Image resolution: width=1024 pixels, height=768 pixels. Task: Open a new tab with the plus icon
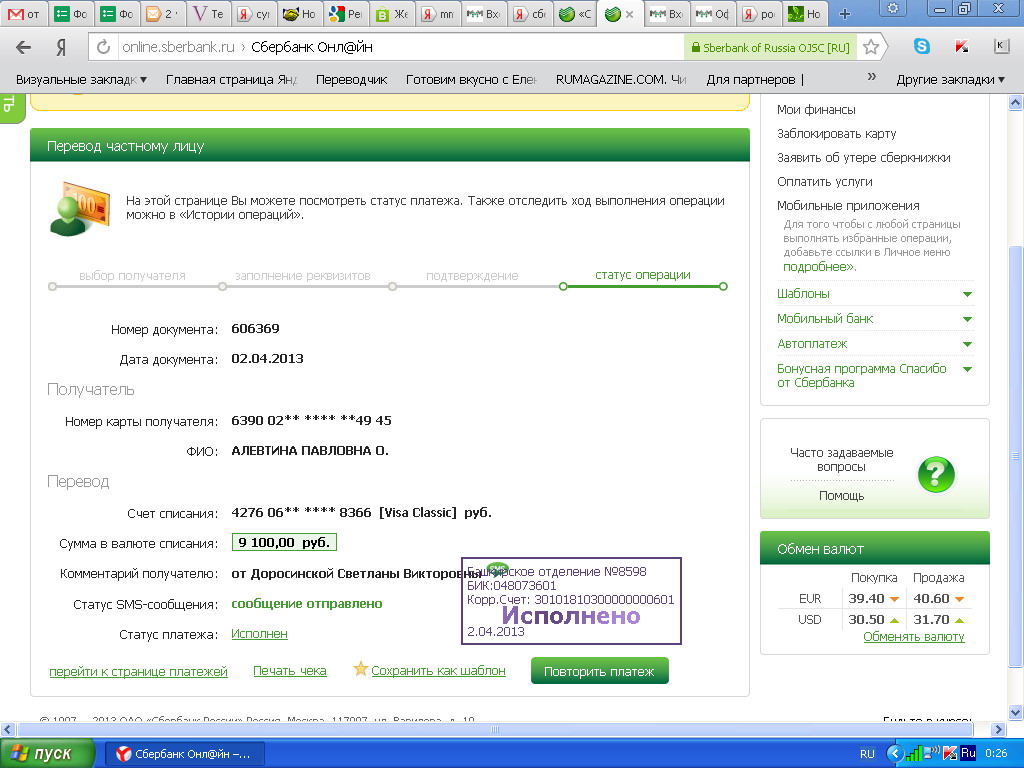[845, 14]
